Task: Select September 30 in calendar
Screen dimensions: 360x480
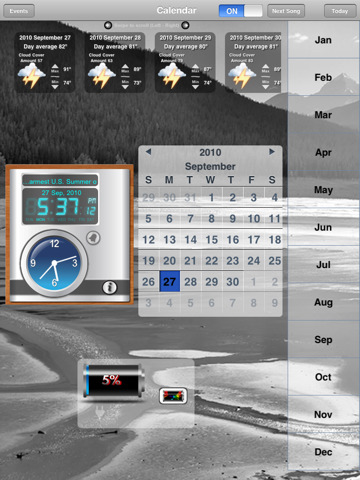Action: click(233, 281)
